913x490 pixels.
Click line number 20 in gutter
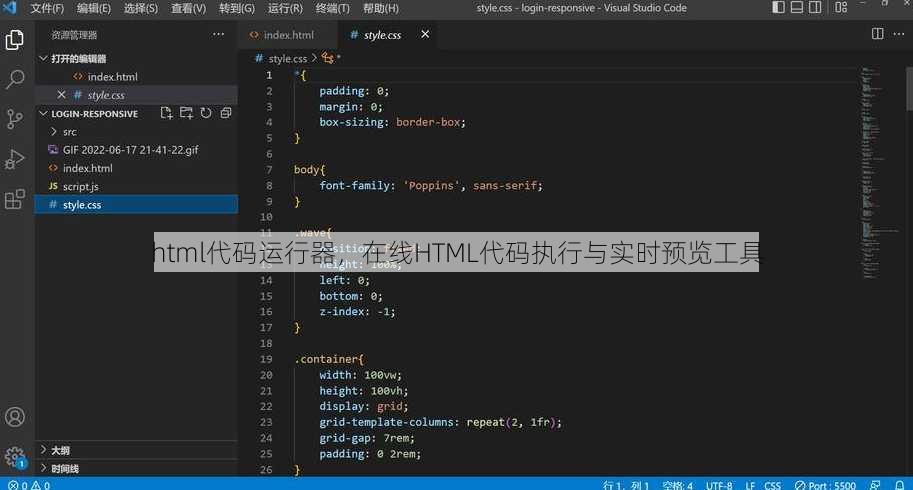point(266,375)
